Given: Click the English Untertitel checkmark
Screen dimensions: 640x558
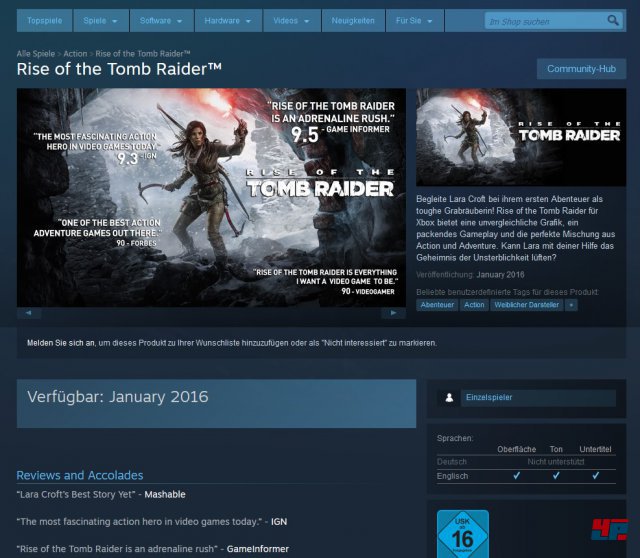Looking at the screenshot, I should click(596, 476).
